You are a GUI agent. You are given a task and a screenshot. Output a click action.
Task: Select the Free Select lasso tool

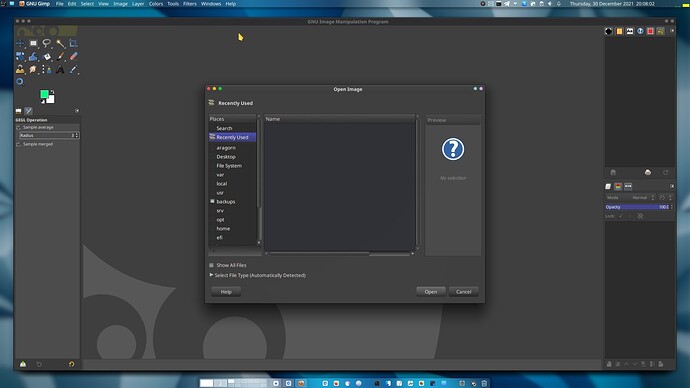[47, 43]
